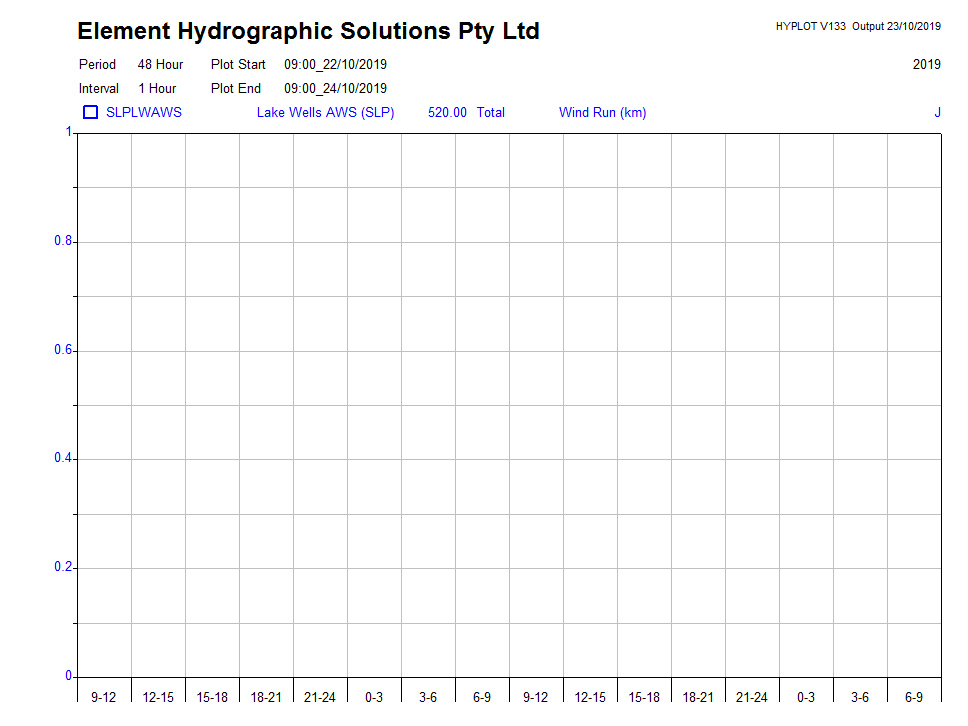The height and width of the screenshot is (726, 968).
Task: Click the Lake Wells AWS (SLP) station name
Action: coord(325,112)
